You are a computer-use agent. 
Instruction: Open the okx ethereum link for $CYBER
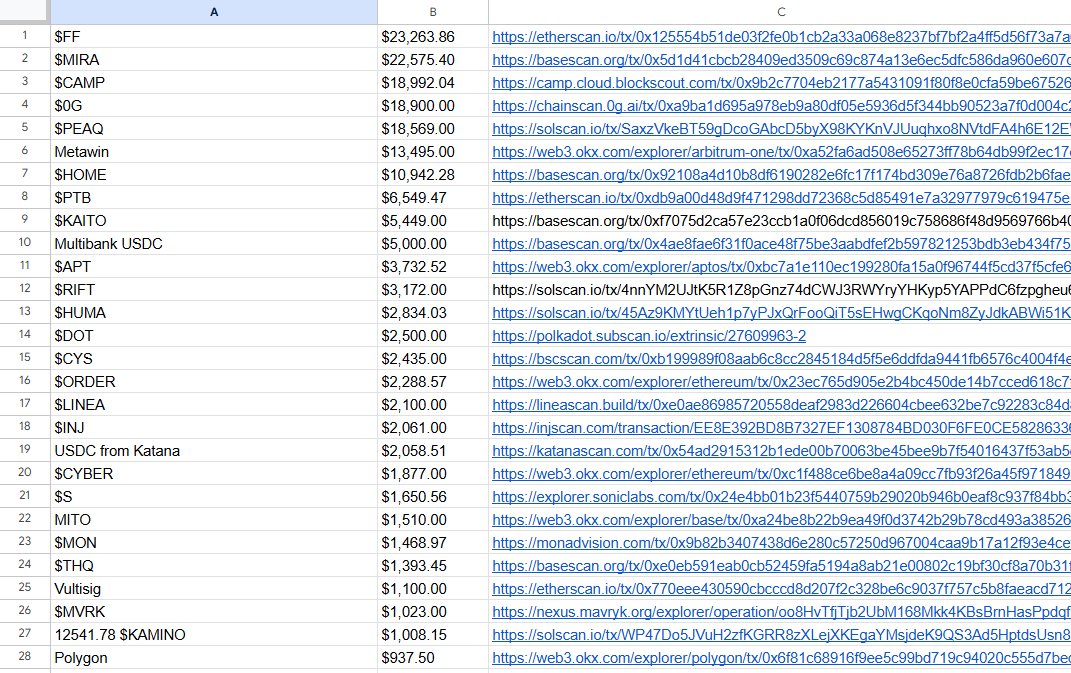(781, 474)
